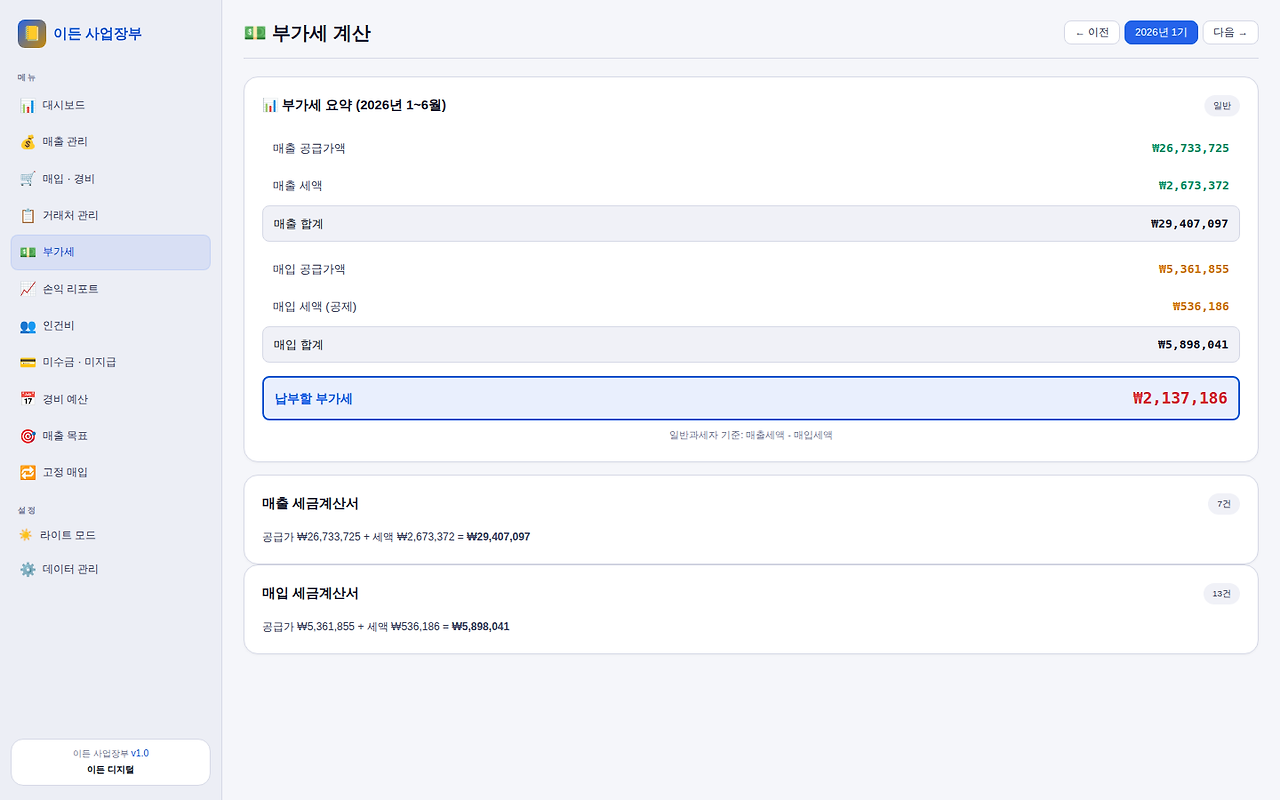Select the 부가세 ledger icon
The height and width of the screenshot is (800, 1280).
(x=28, y=252)
